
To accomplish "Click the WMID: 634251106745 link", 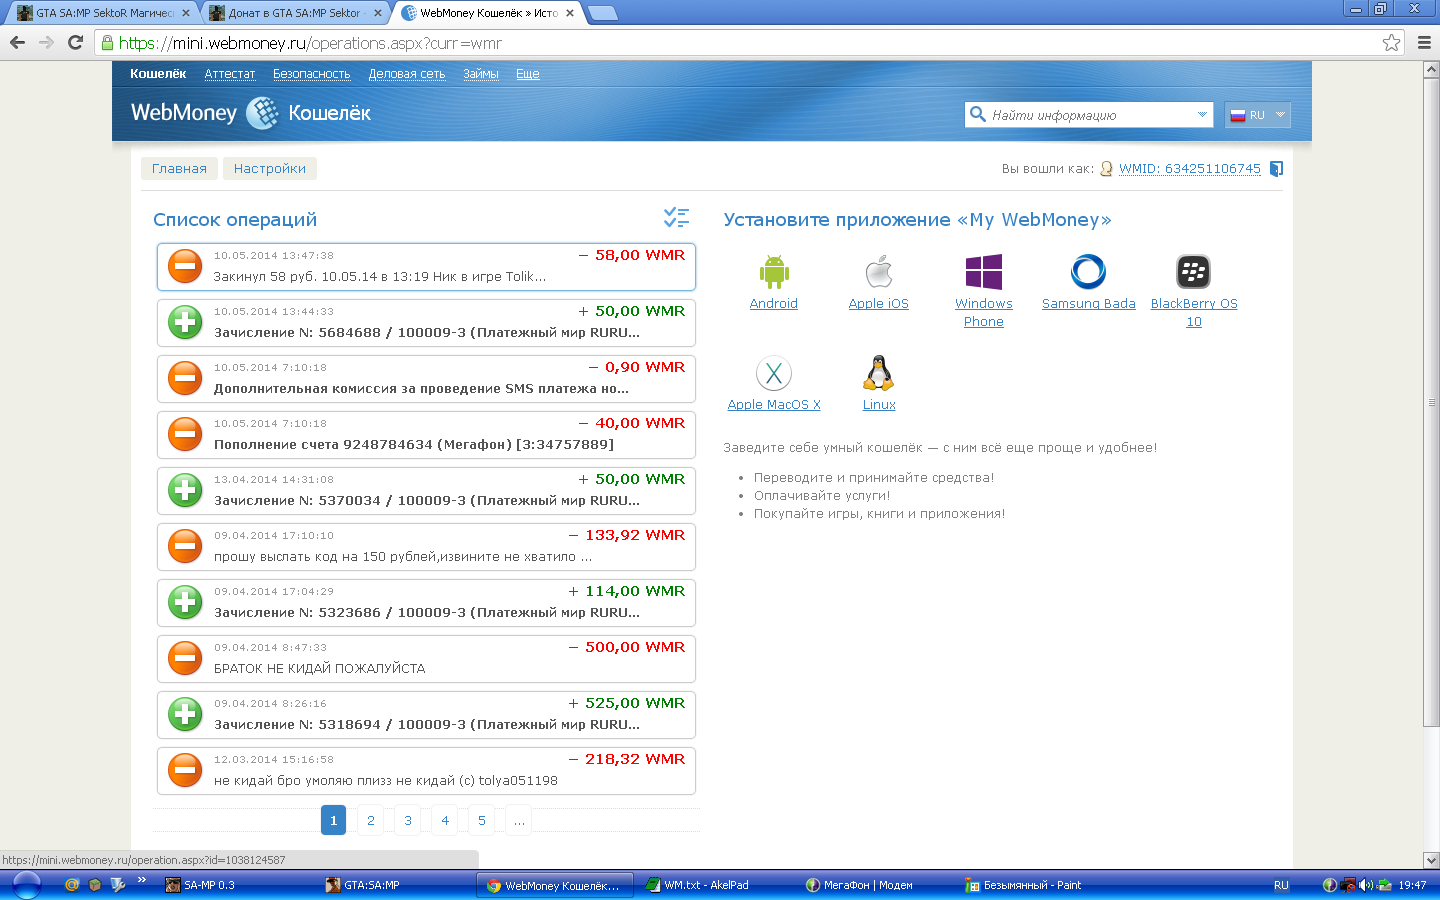I will point(1190,169).
